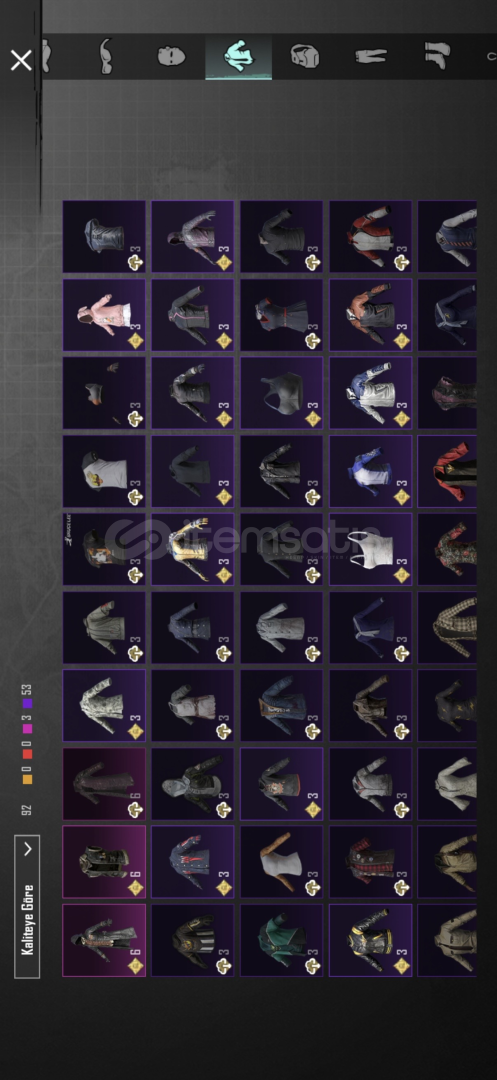
Task: Open the shoes category tab
Action: click(x=437, y=56)
